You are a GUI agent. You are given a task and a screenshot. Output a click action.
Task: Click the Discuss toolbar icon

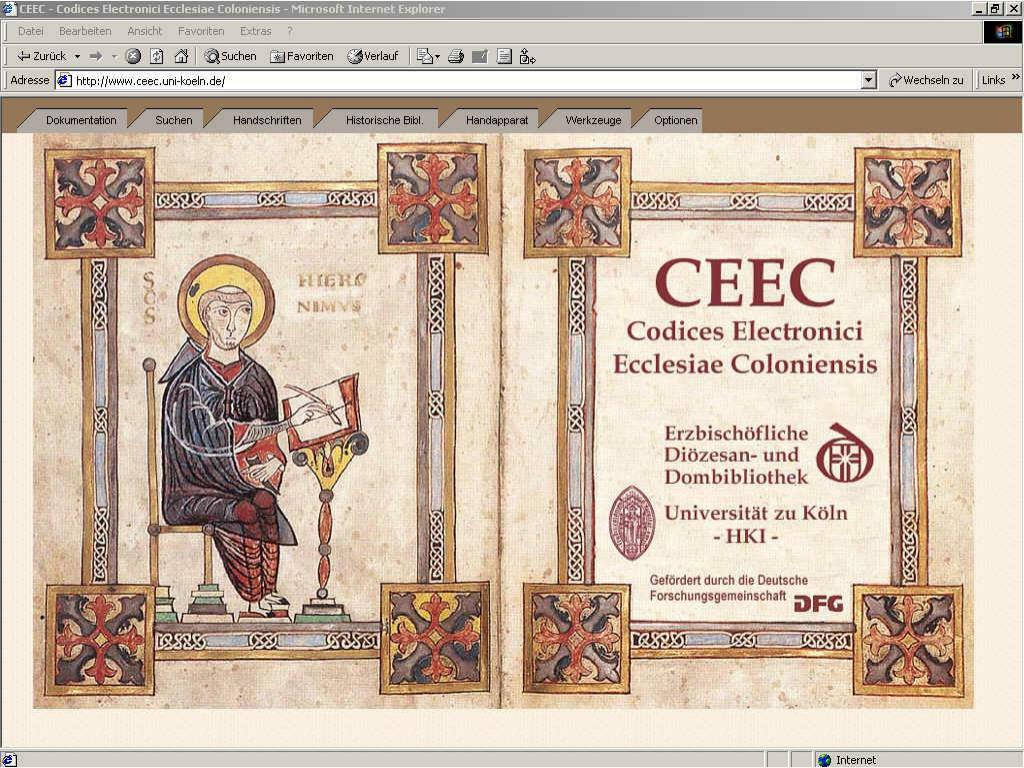coord(504,57)
